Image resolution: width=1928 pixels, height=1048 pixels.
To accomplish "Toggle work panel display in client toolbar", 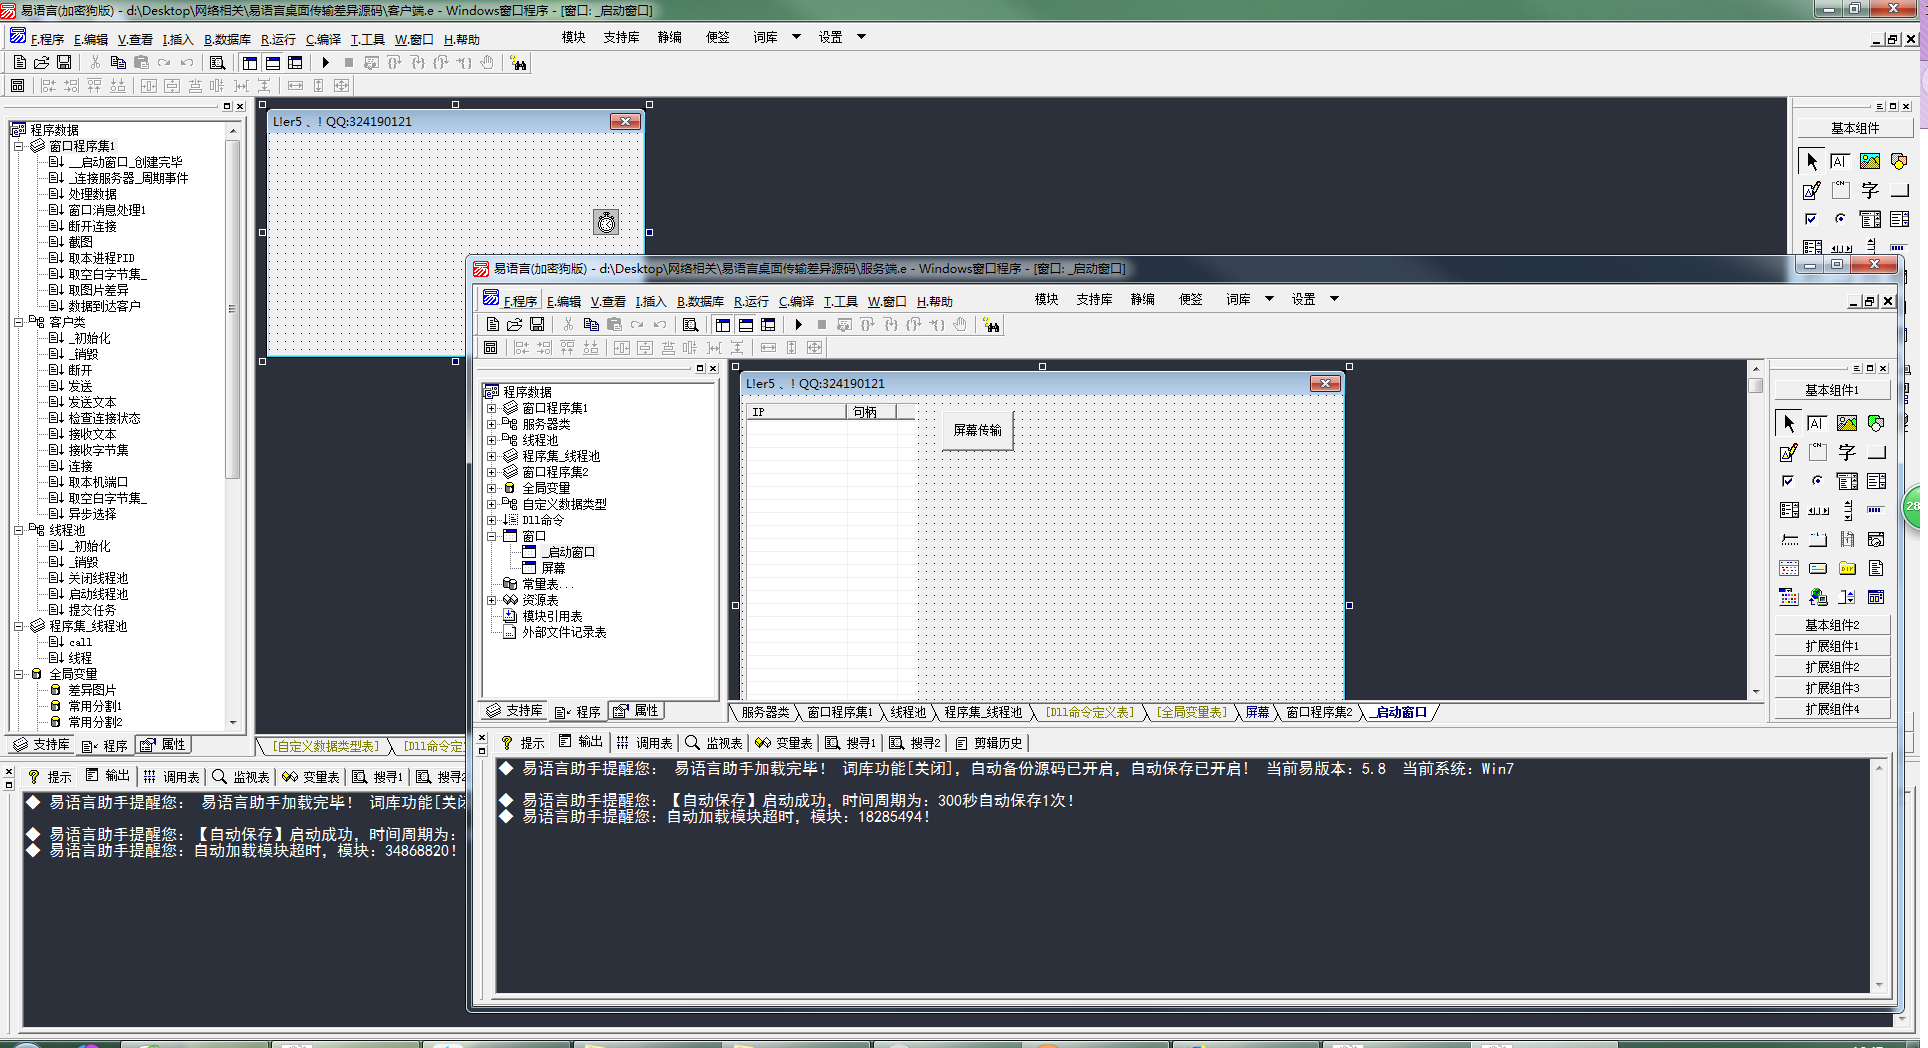I will click(x=250, y=63).
